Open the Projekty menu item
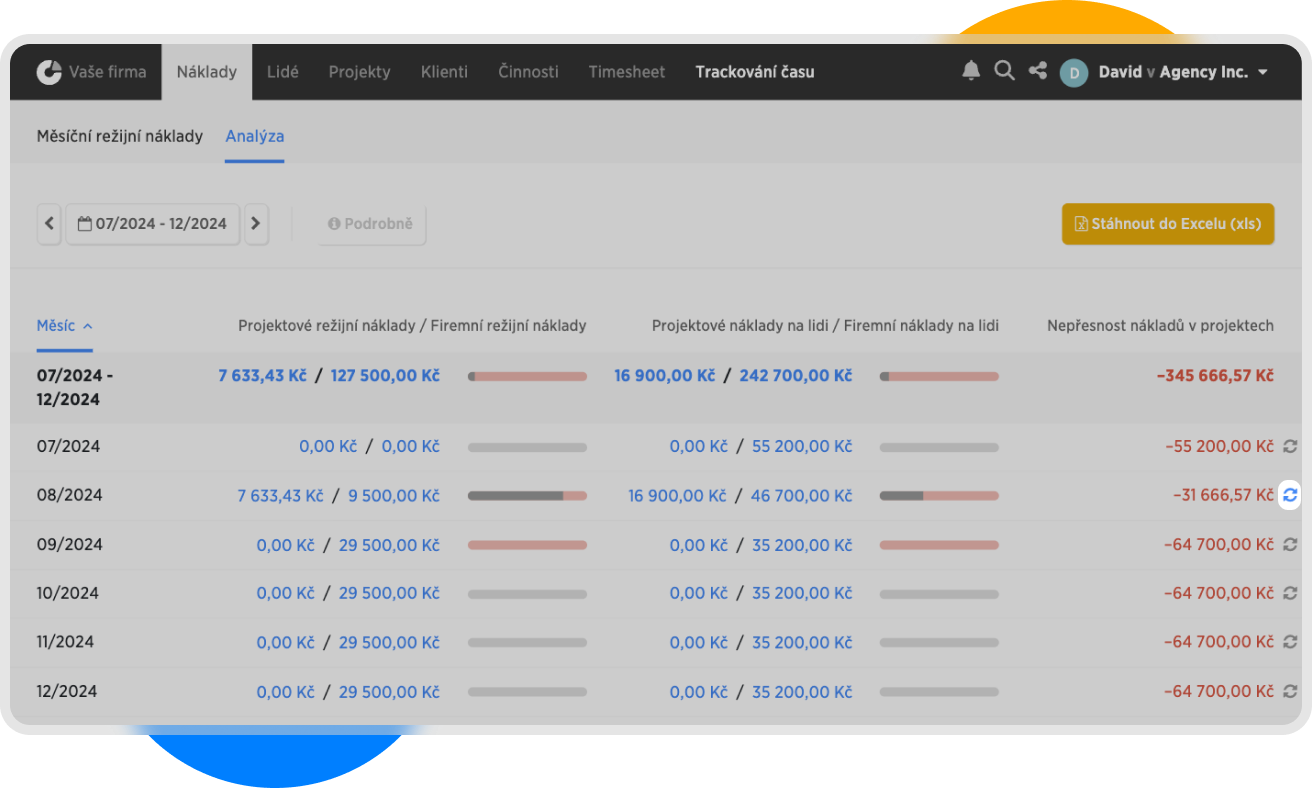 tap(359, 72)
